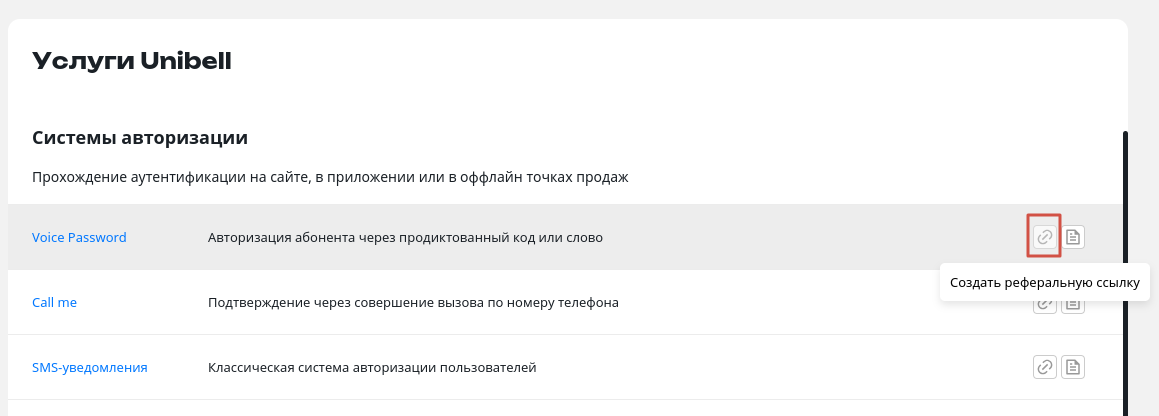1159x416 pixels.
Task: Open the Voice Password service link
Action: [x=79, y=237]
